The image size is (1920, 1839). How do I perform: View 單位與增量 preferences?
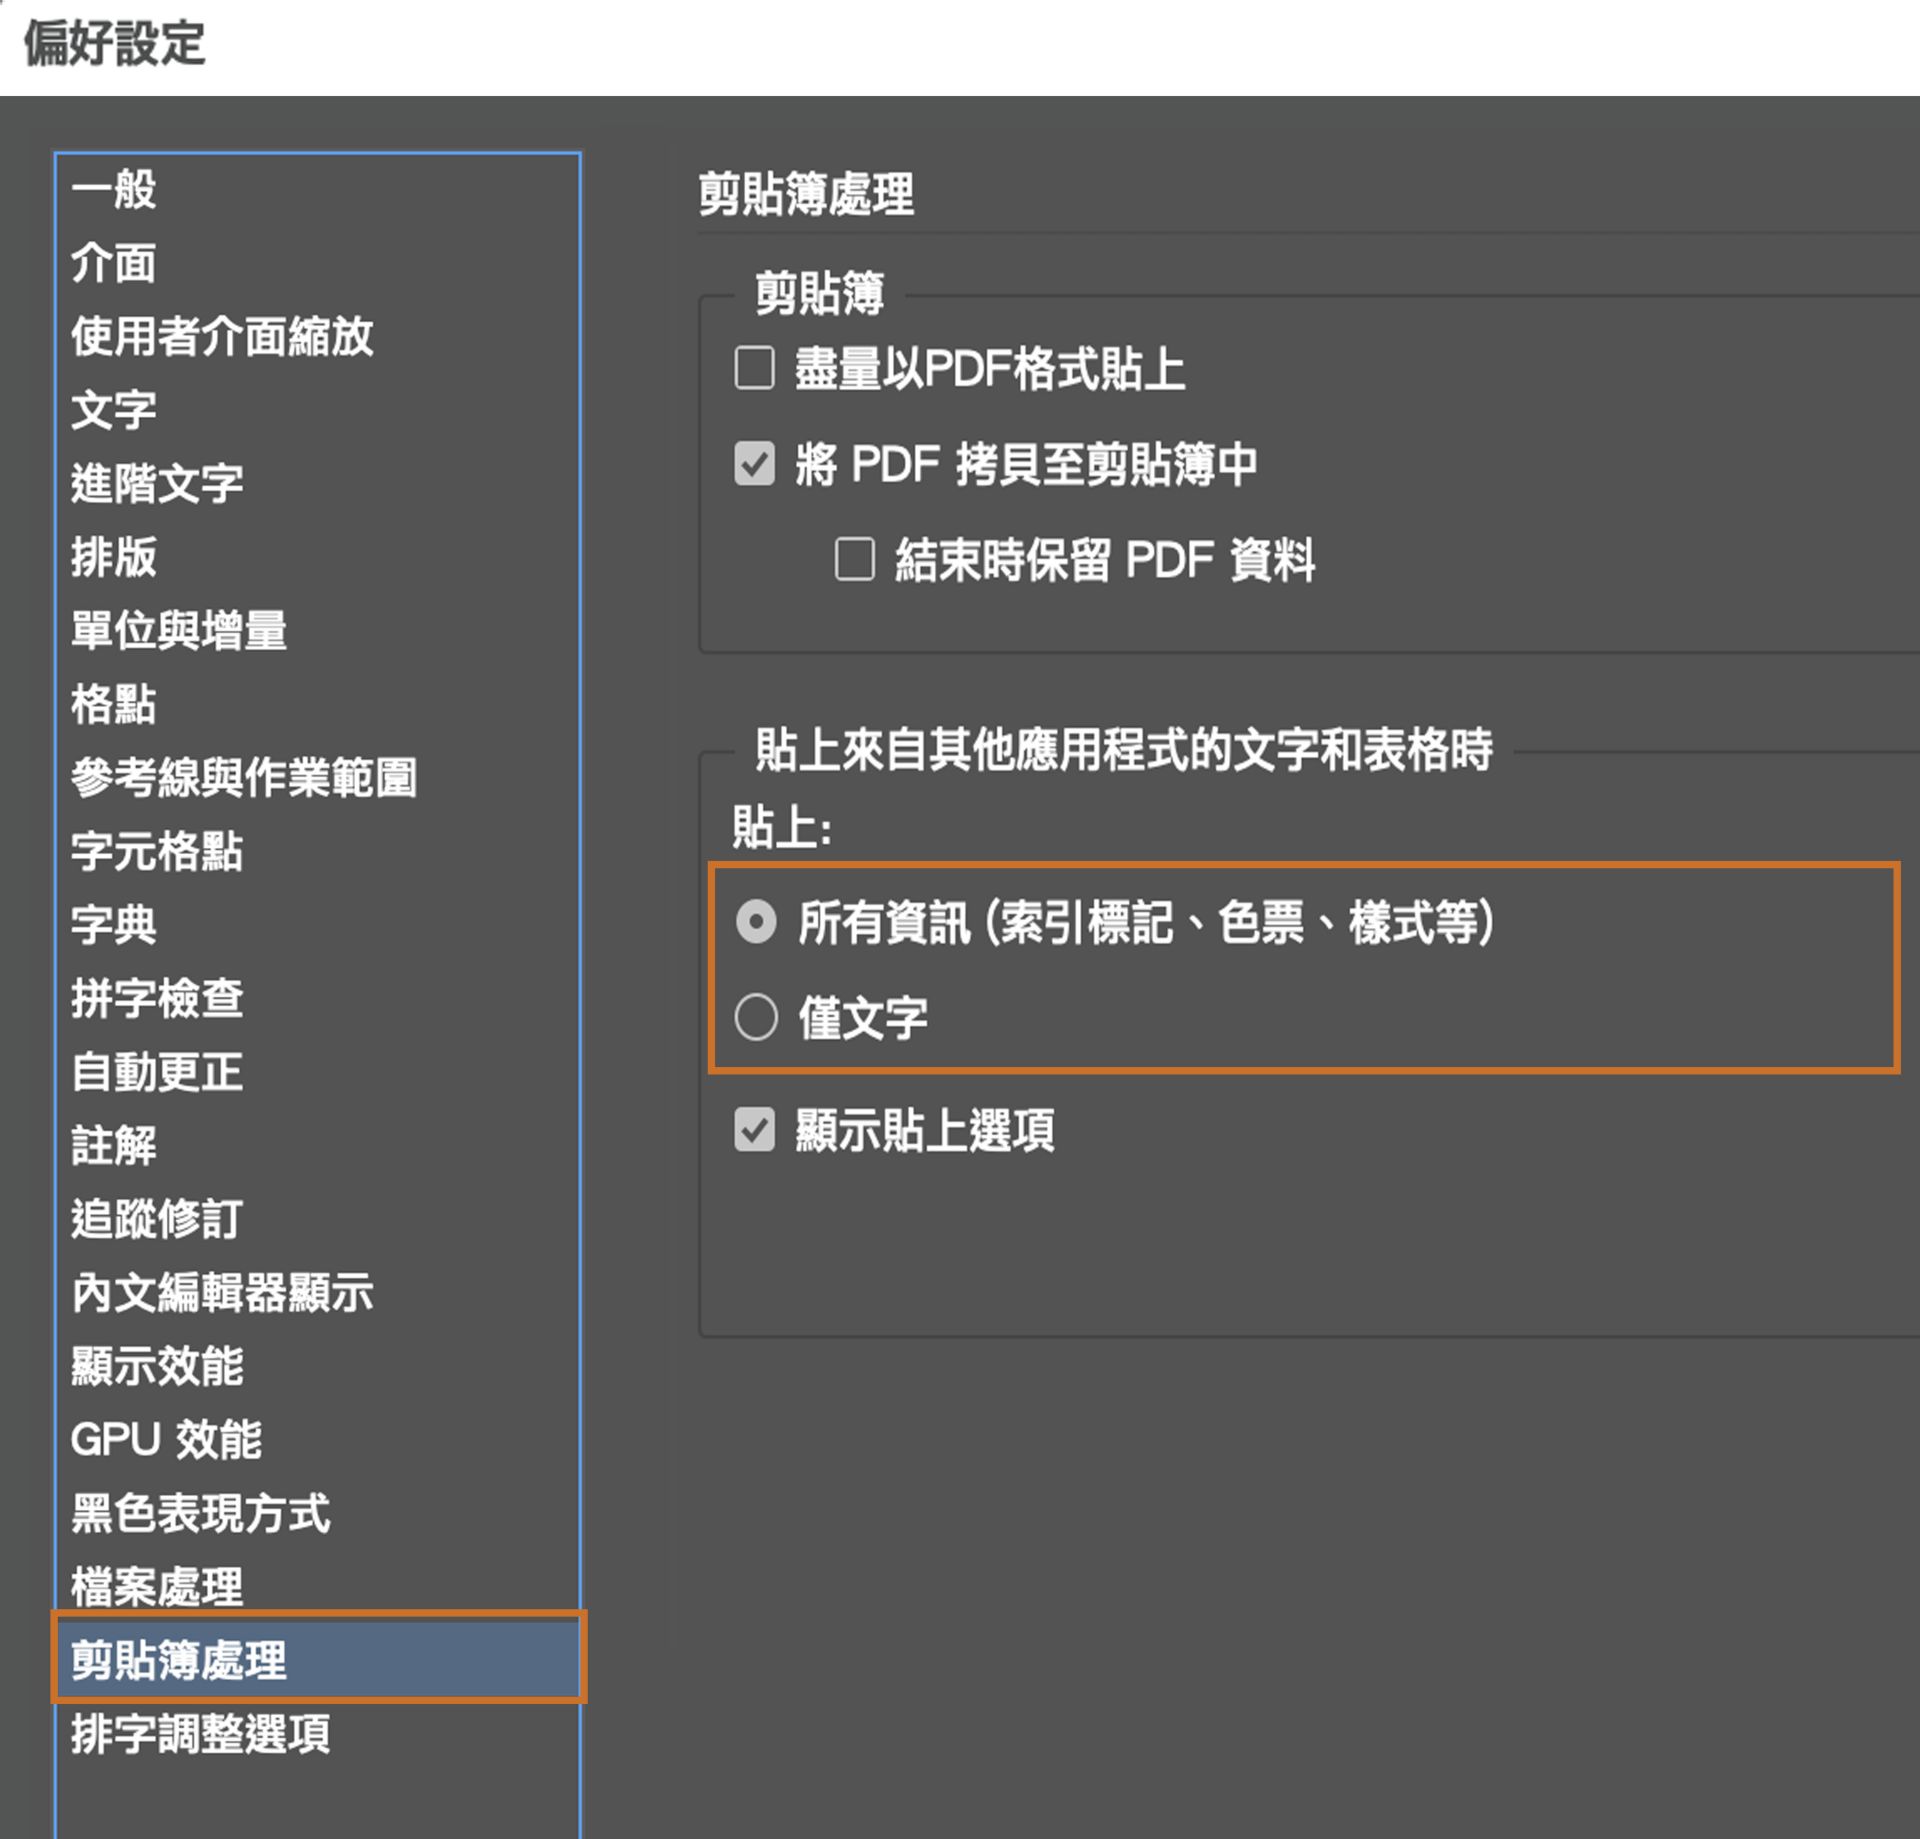[x=178, y=630]
